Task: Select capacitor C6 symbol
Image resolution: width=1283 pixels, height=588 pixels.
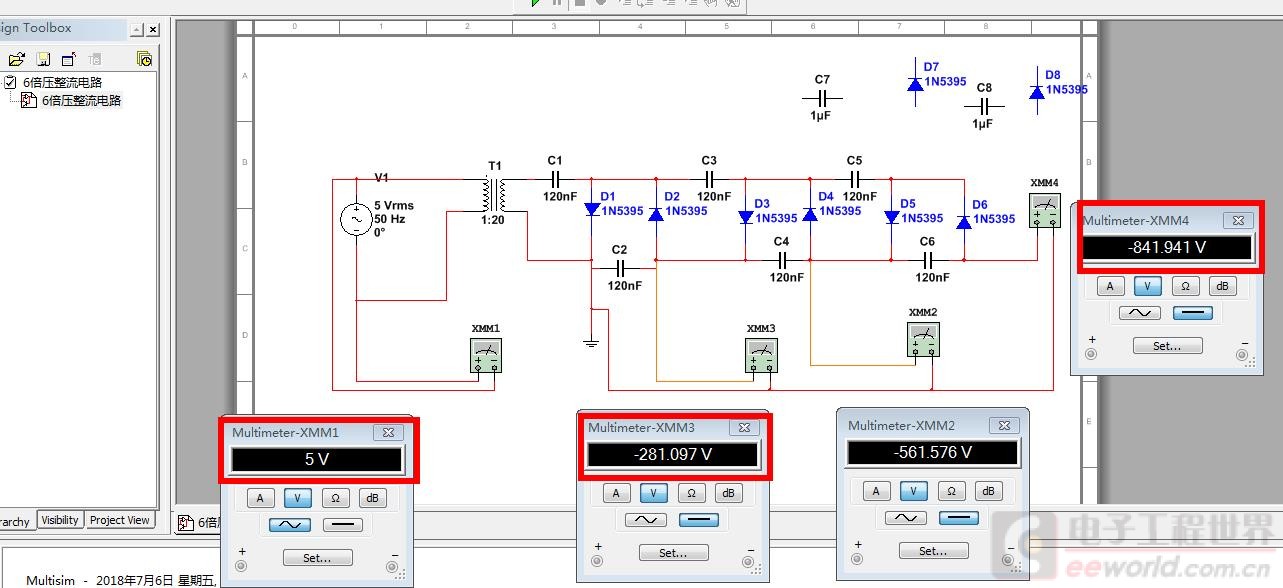Action: 928,260
